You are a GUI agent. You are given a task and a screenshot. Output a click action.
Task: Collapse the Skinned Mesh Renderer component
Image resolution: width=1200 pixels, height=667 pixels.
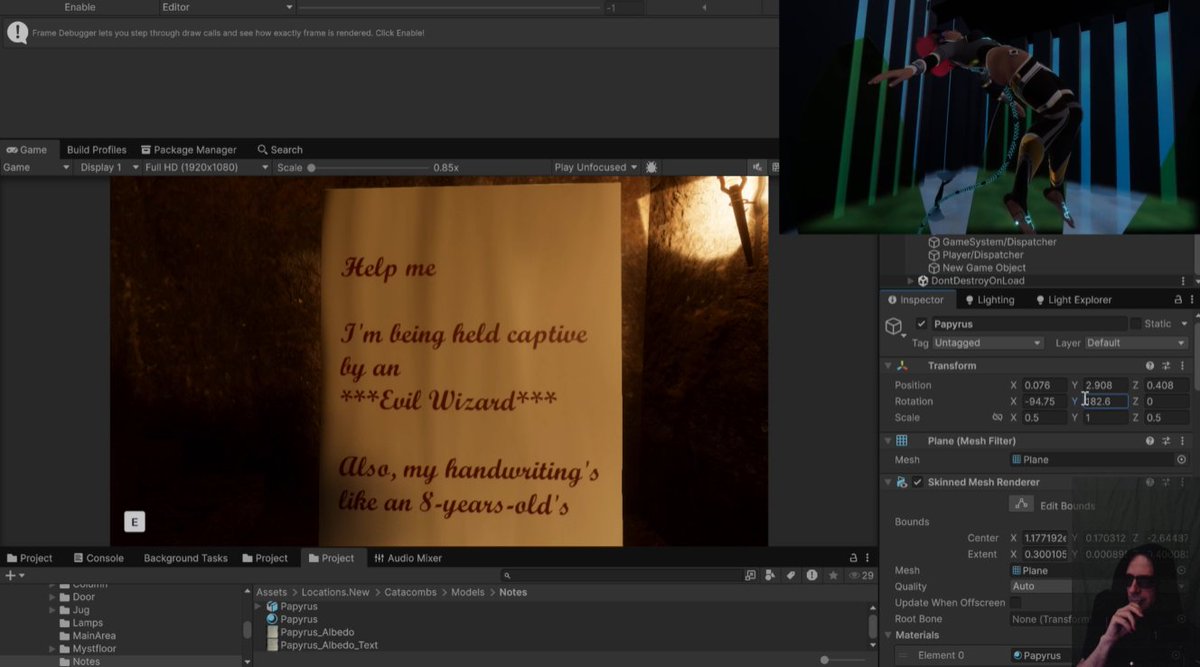coord(887,482)
